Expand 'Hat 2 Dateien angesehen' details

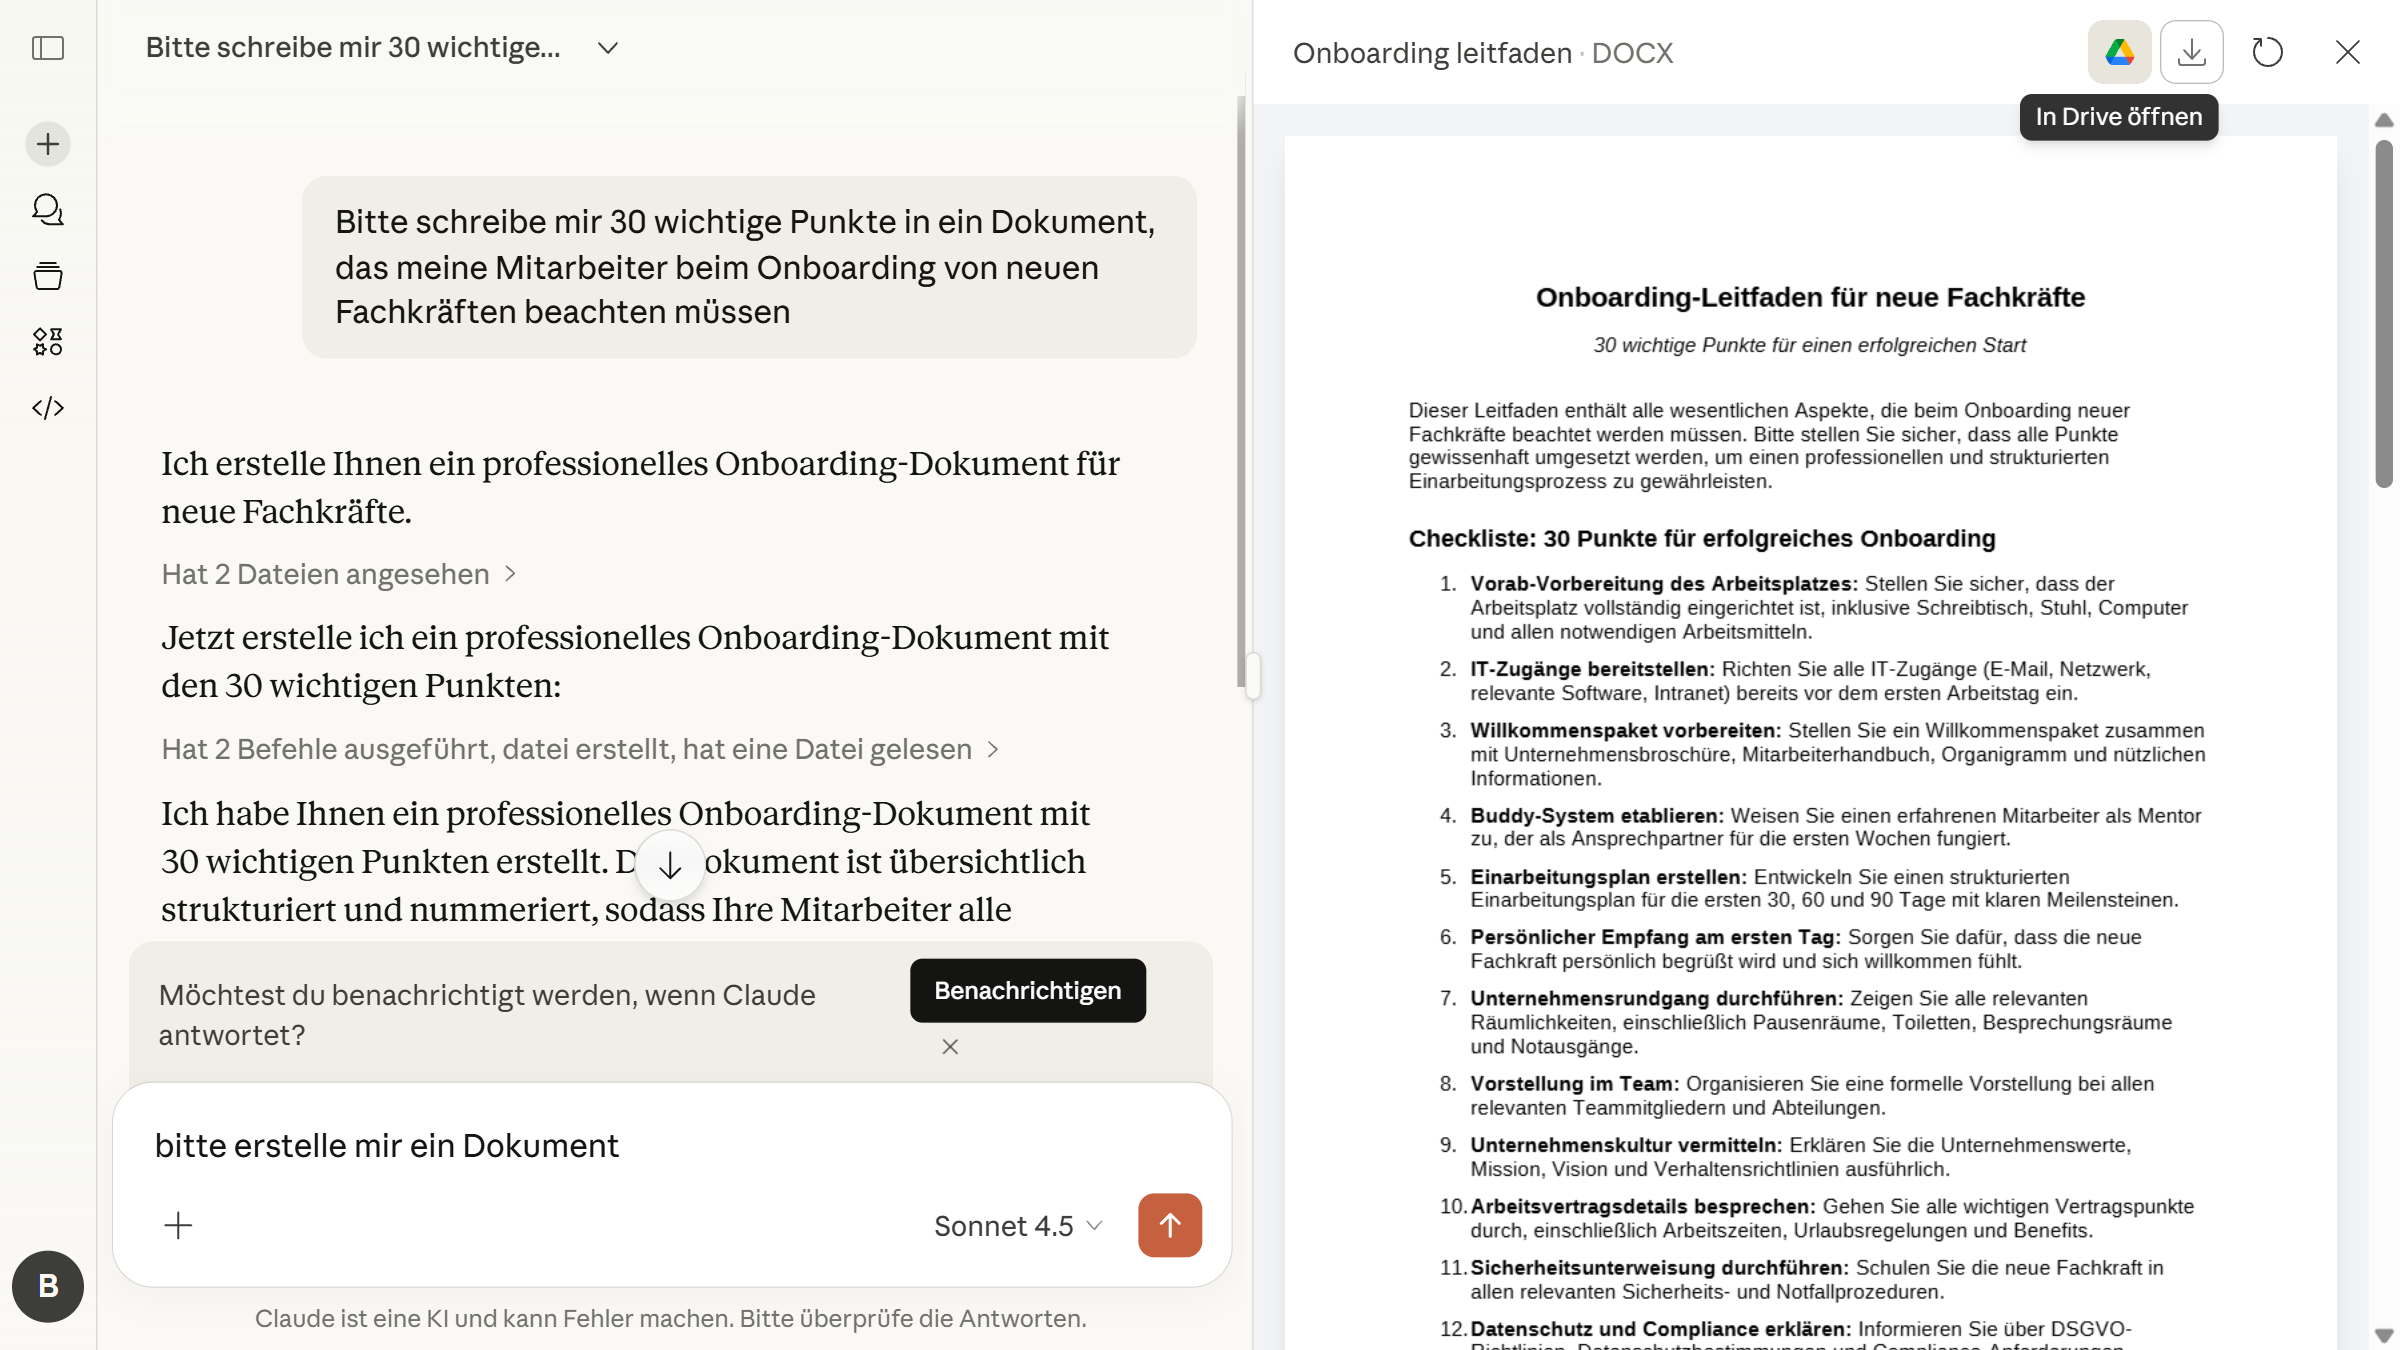(338, 574)
